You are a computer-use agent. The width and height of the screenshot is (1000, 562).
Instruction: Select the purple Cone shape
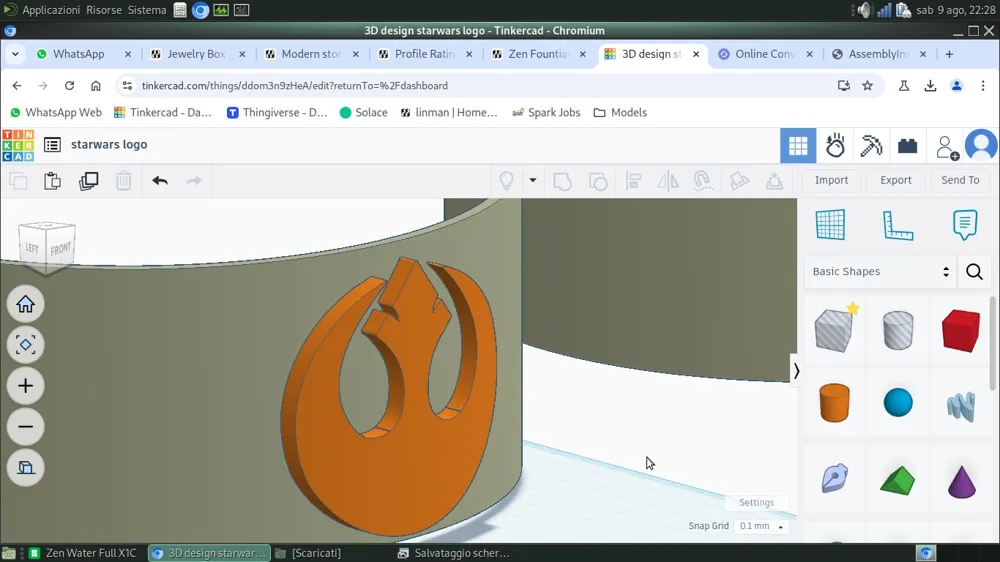coord(962,482)
